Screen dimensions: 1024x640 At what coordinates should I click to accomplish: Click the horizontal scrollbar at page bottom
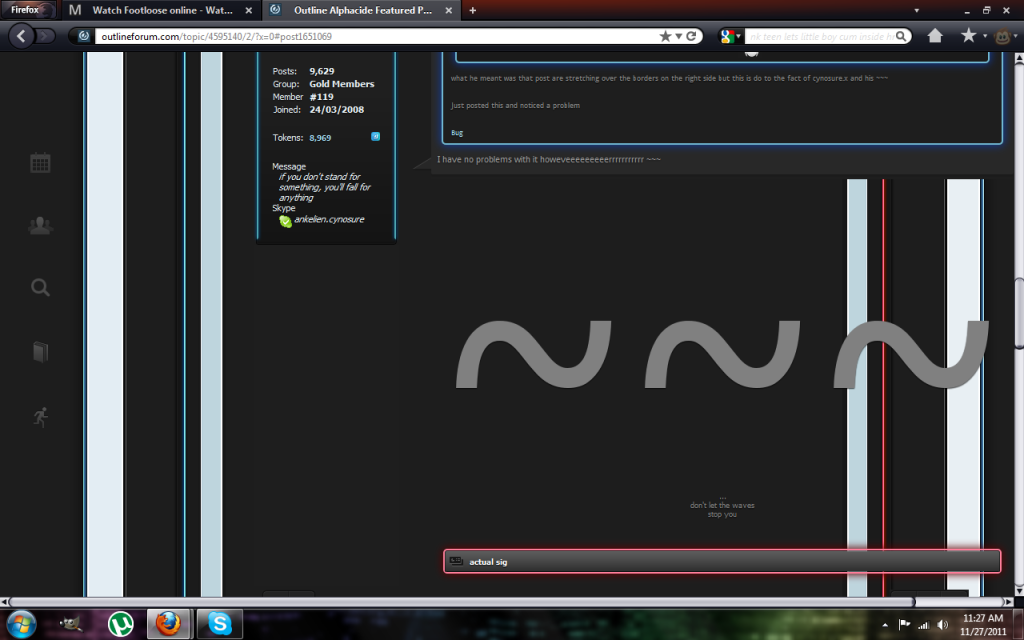(500, 602)
